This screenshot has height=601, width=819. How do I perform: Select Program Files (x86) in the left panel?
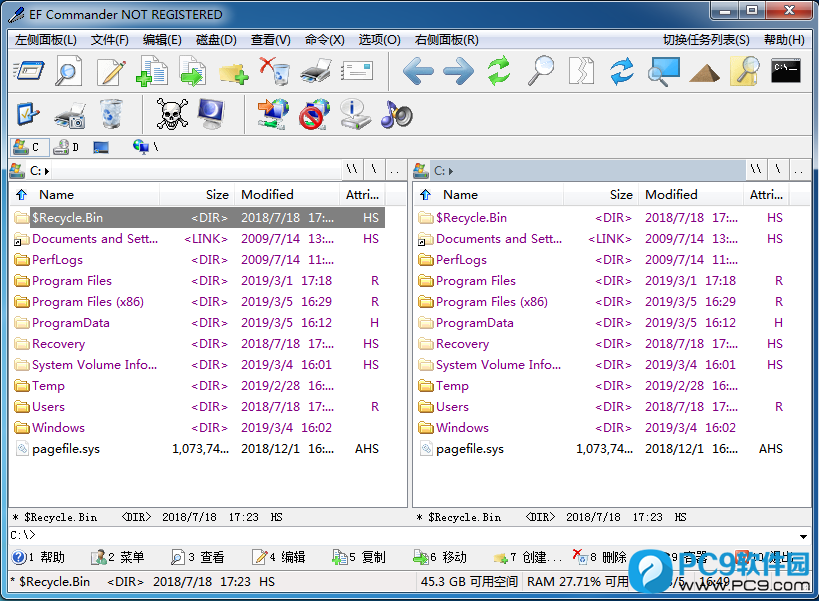[88, 302]
